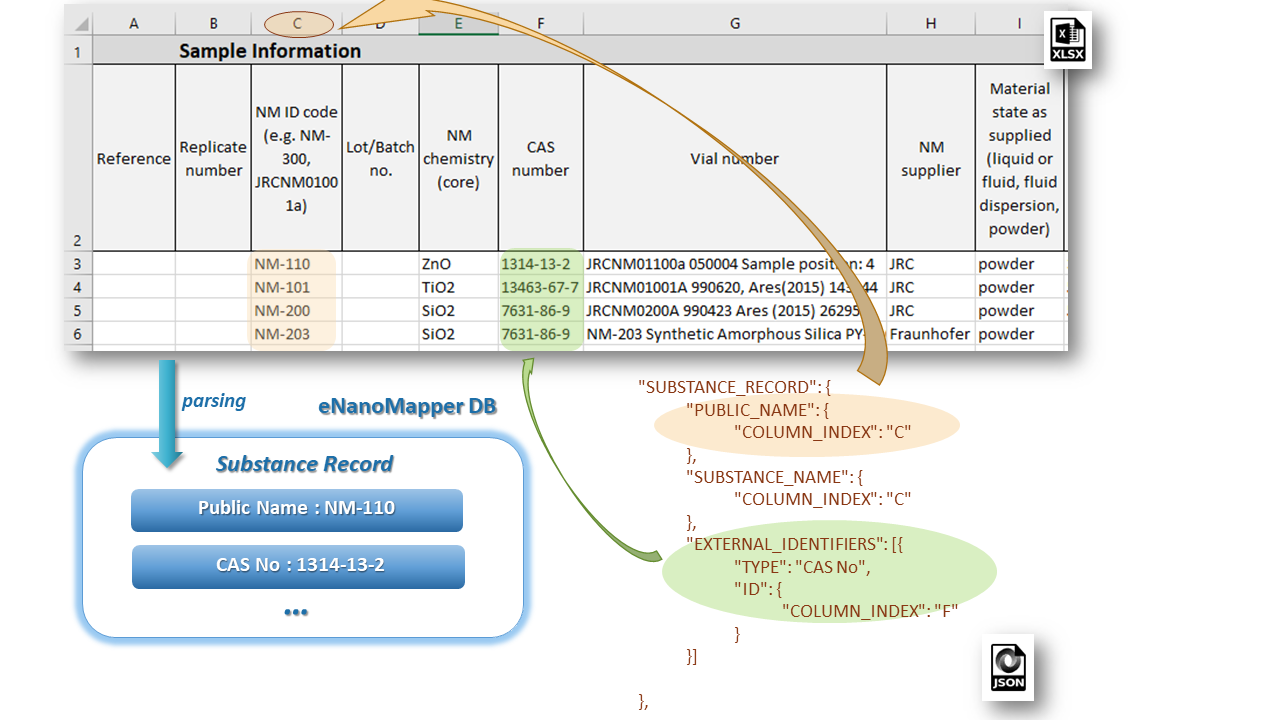Viewport: 1280px width, 720px height.
Task: Click the NM ID code header cell
Action: (x=297, y=158)
